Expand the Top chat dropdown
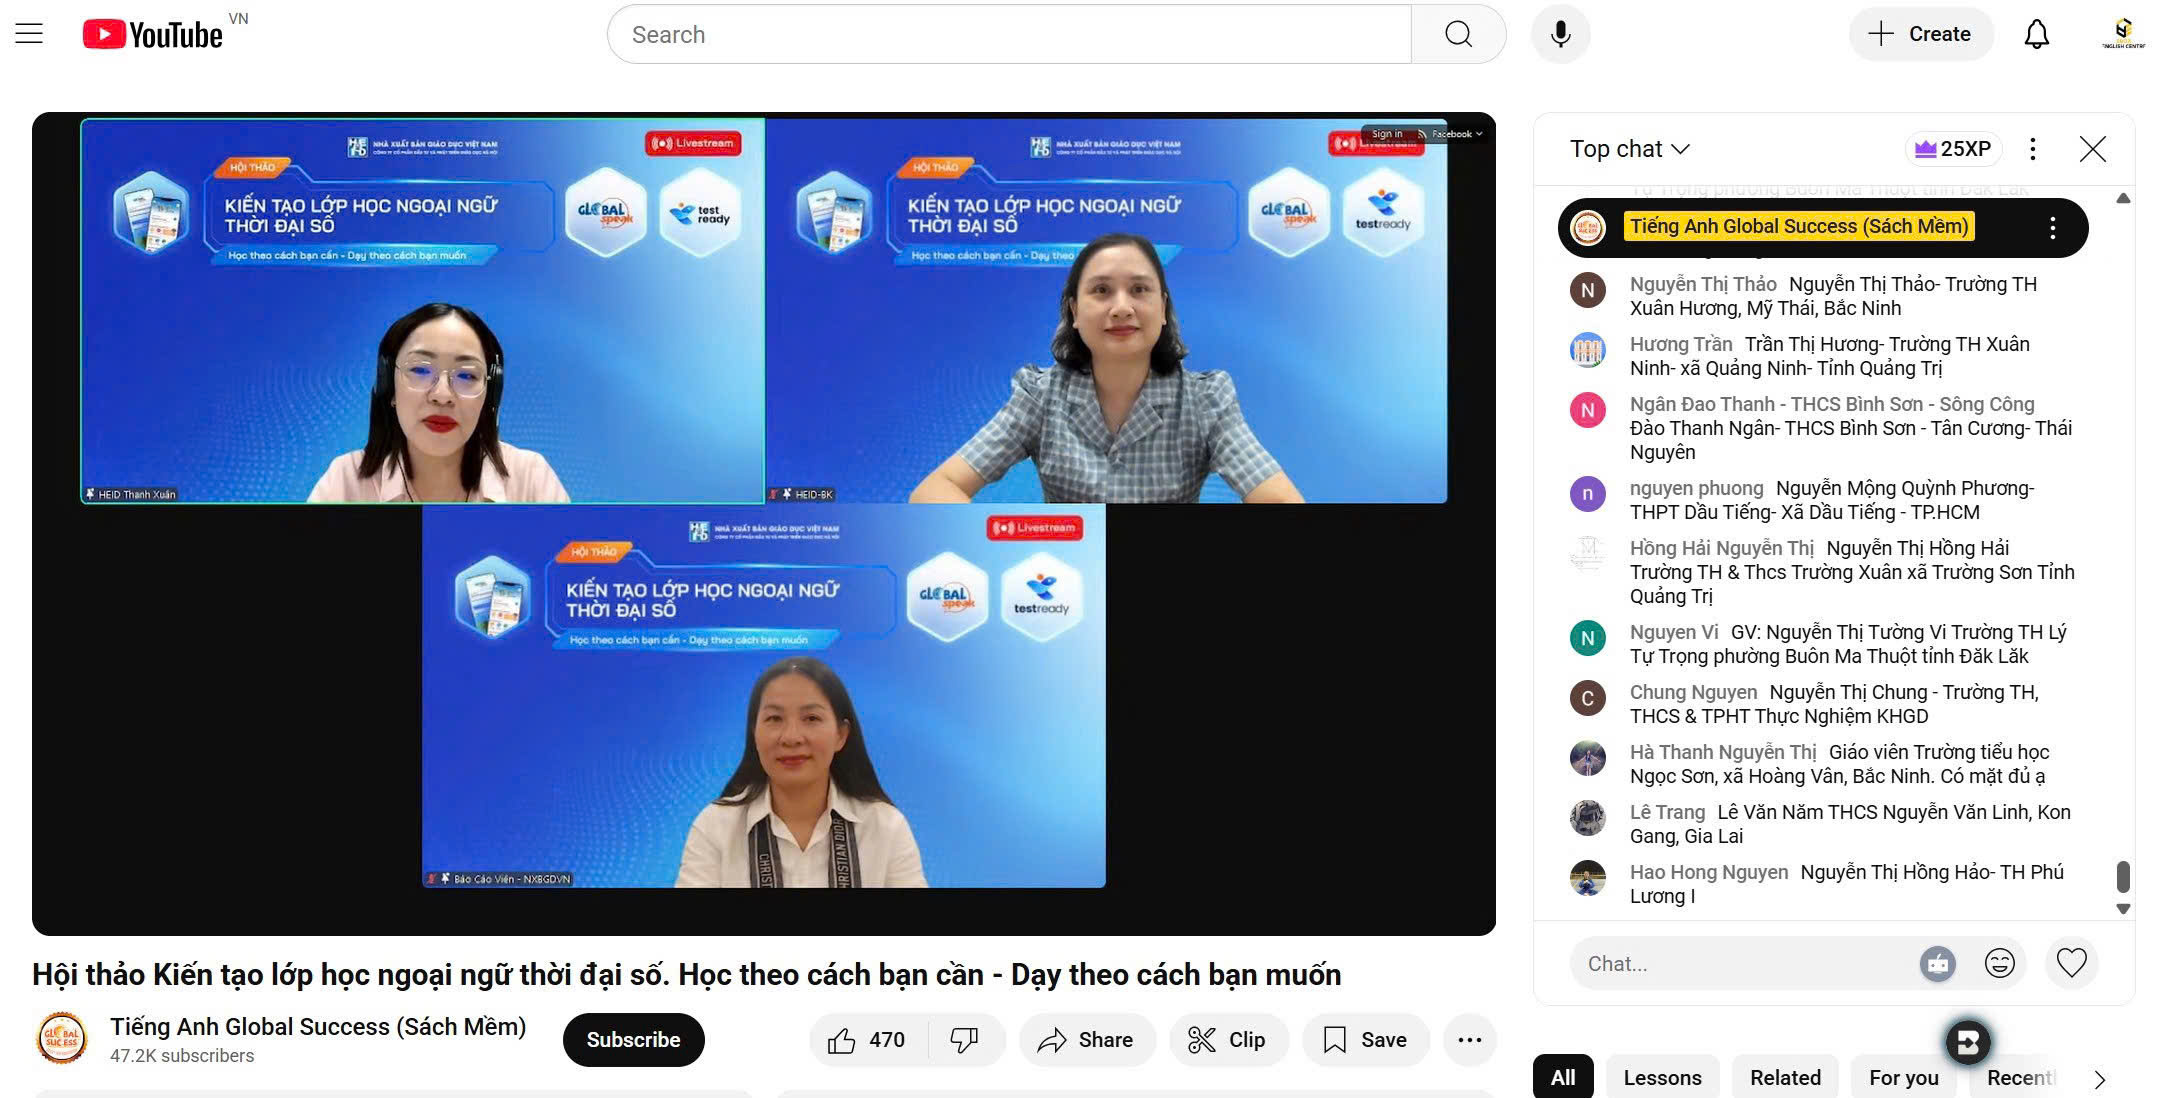 pyautogui.click(x=1630, y=149)
